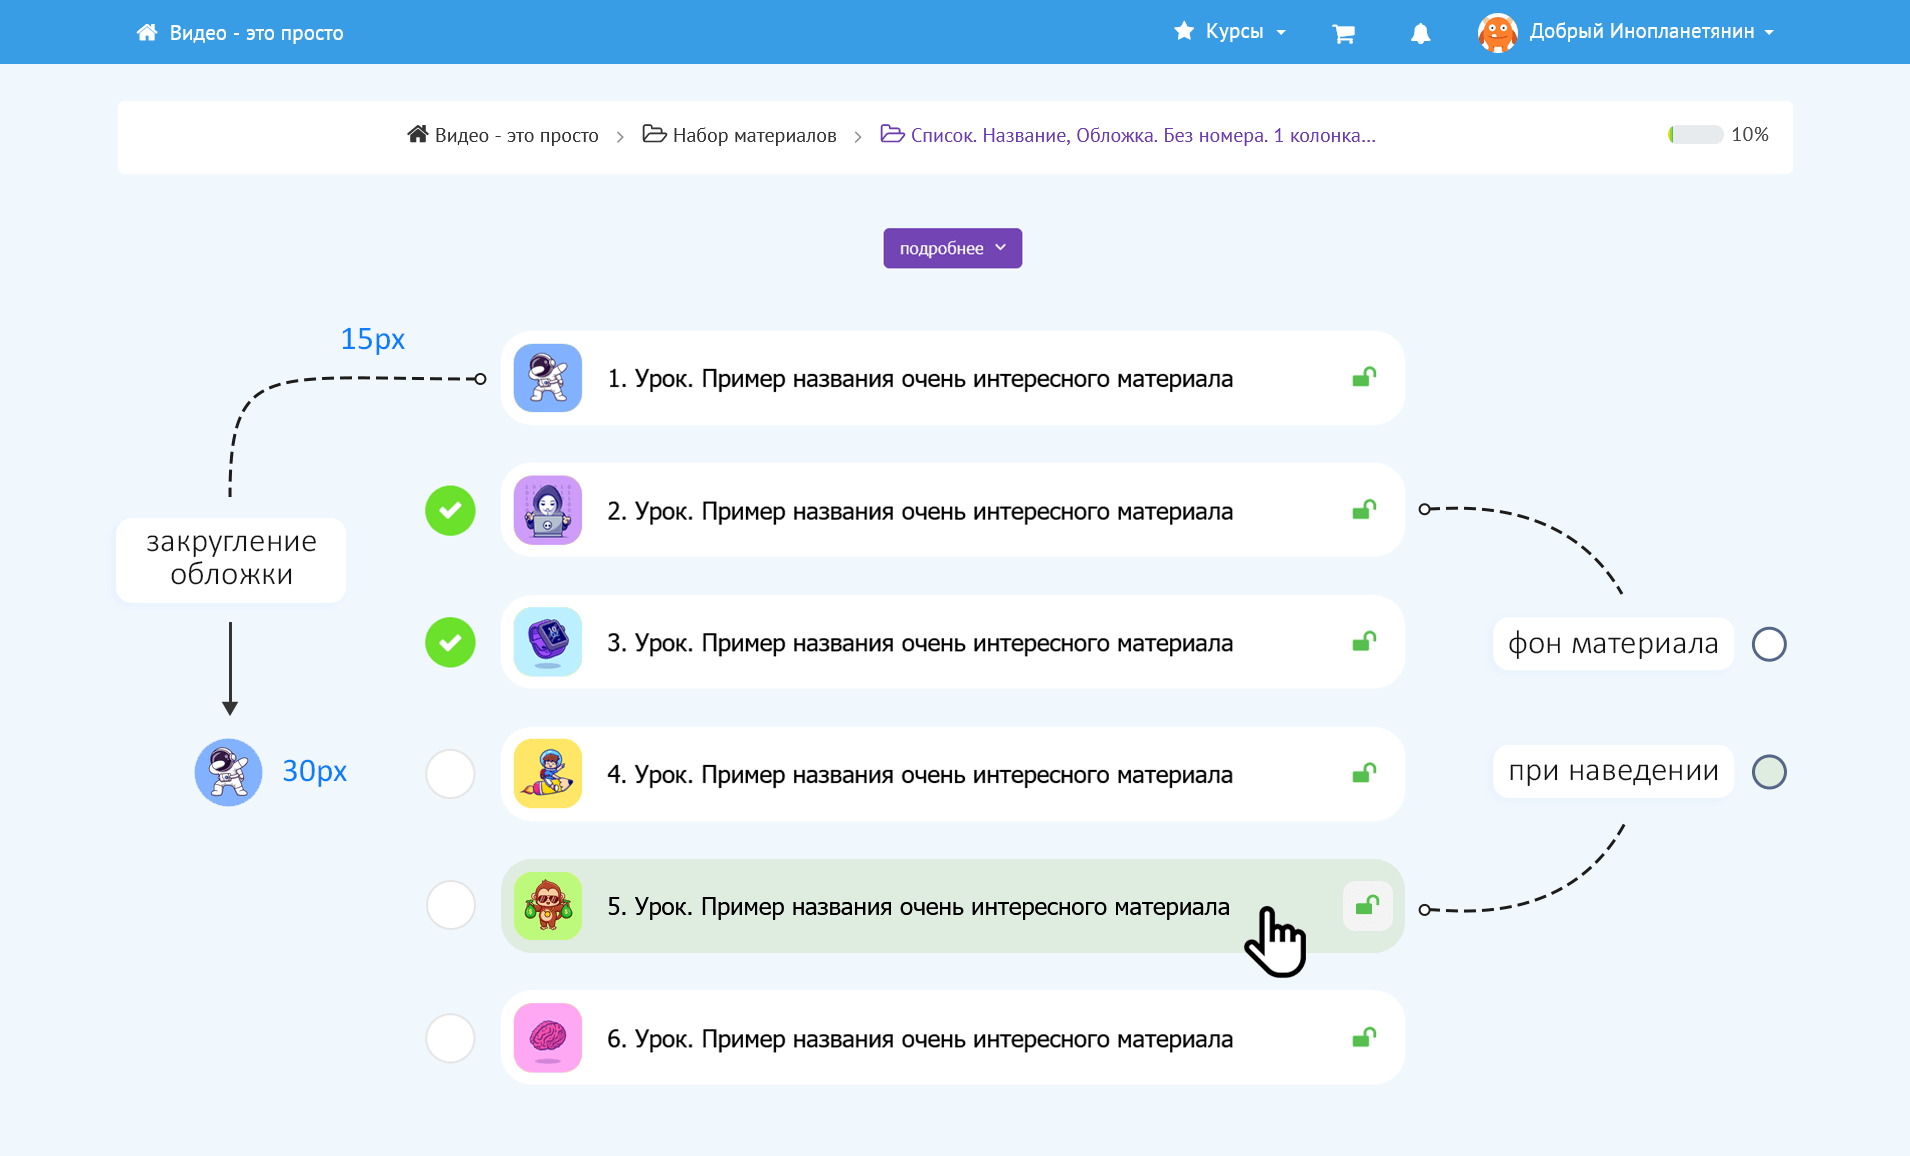The height and width of the screenshot is (1156, 1910).
Task: Expand the «подробнее» dropdown button
Action: 952,248
